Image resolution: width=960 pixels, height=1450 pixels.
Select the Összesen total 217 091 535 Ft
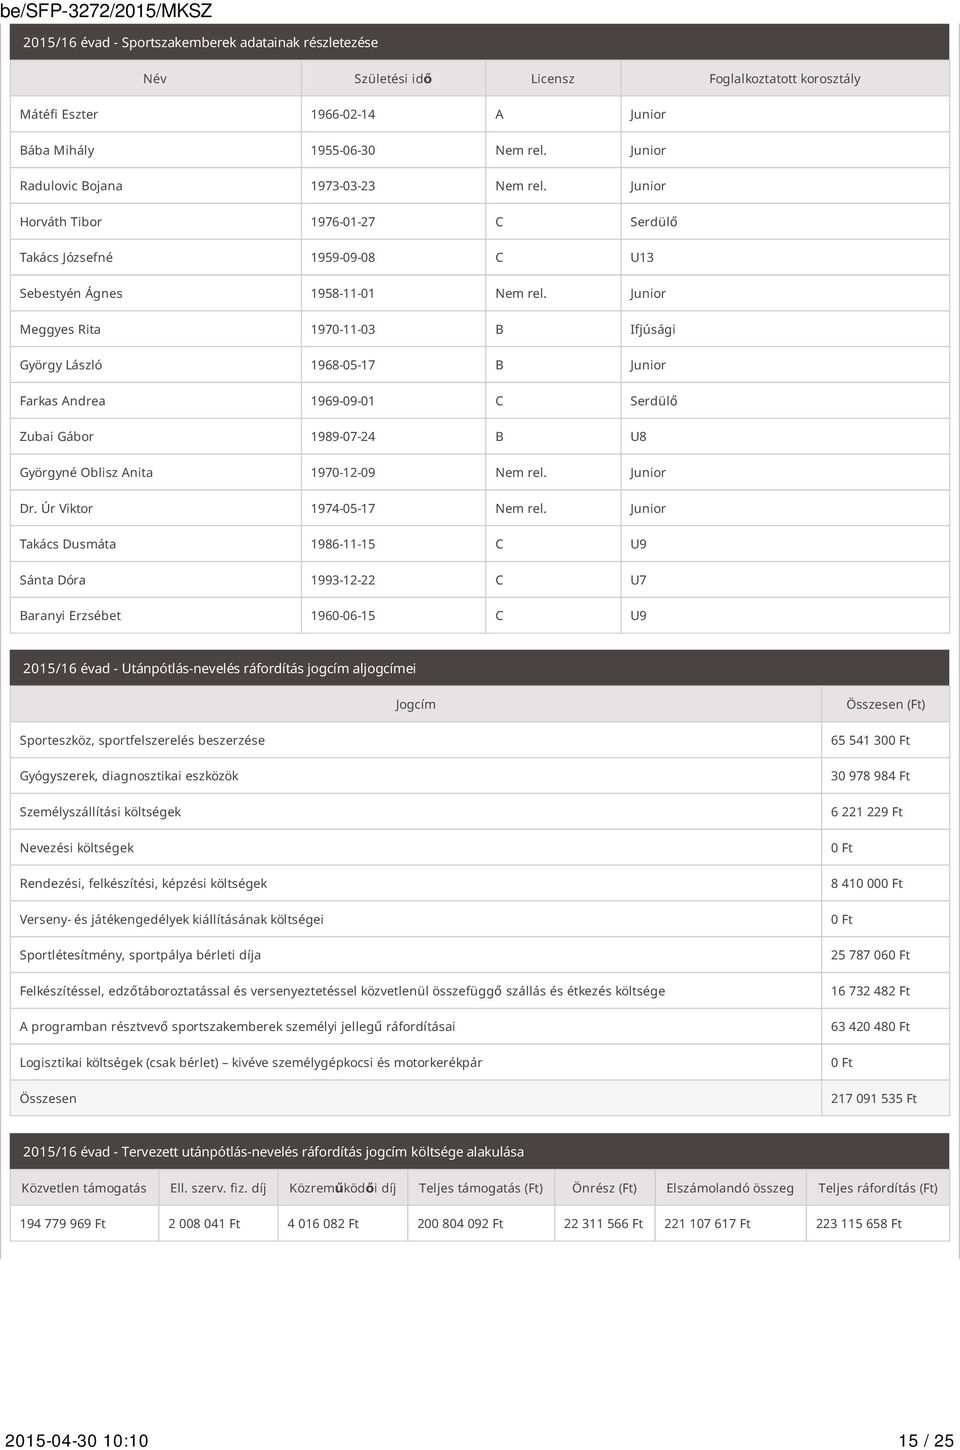click(873, 1098)
